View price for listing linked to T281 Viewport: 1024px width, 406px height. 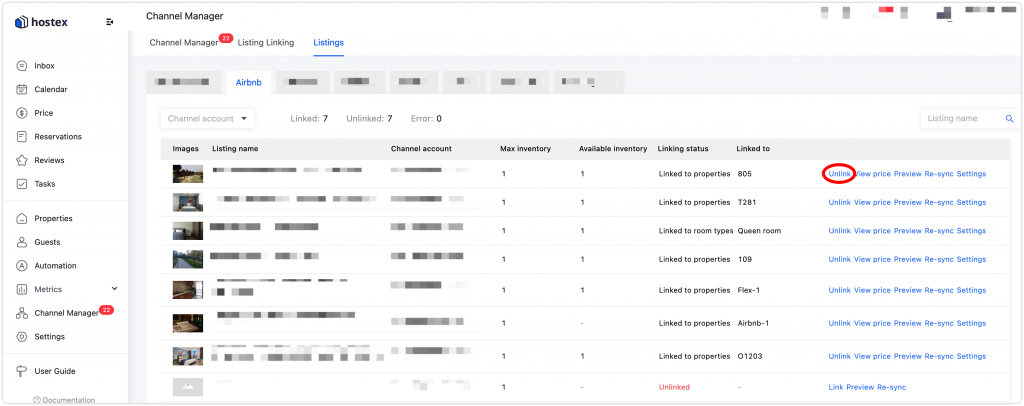[x=872, y=202]
